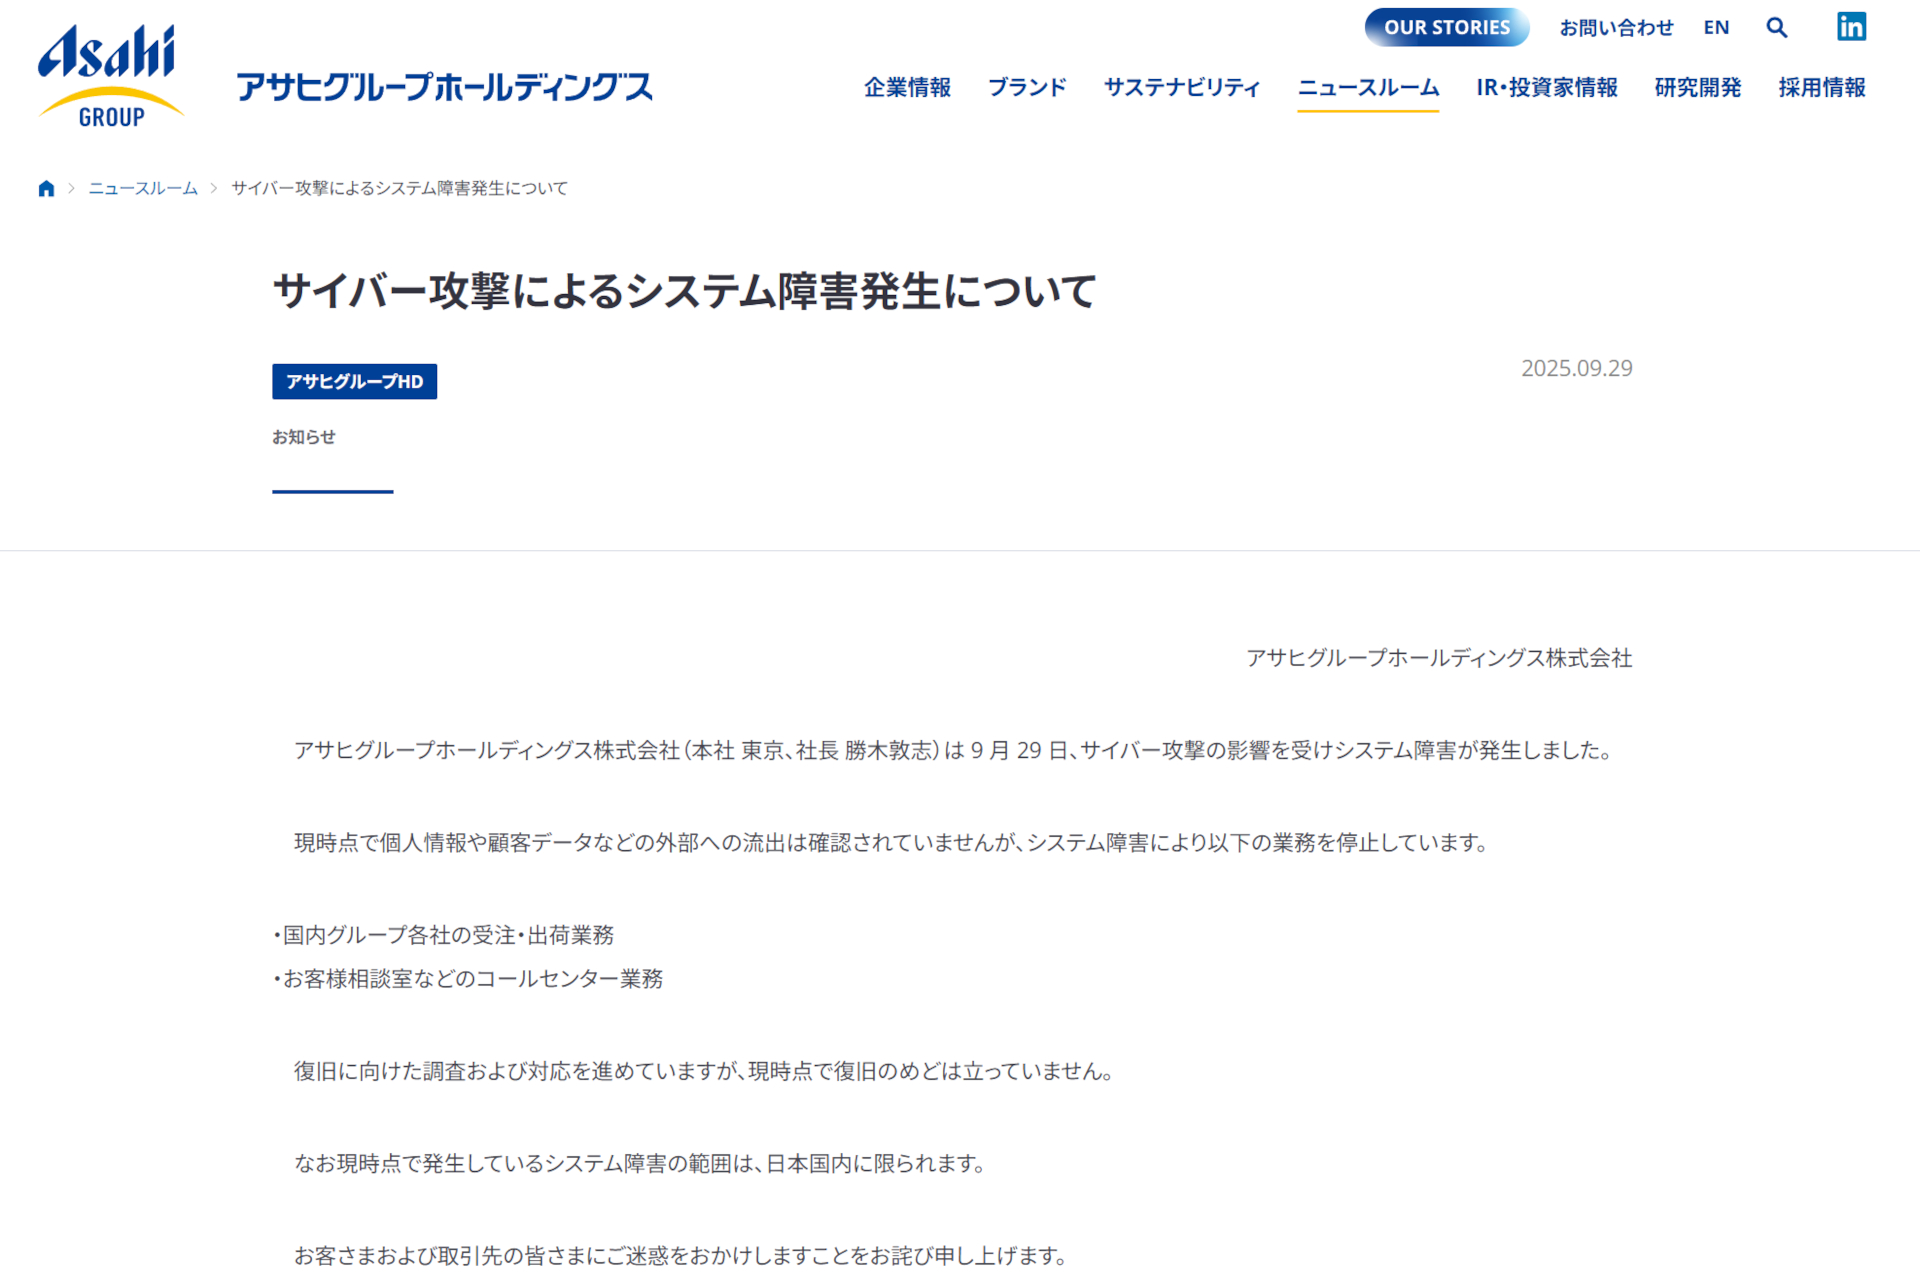Open the サステナビリティ menu

coord(1182,88)
